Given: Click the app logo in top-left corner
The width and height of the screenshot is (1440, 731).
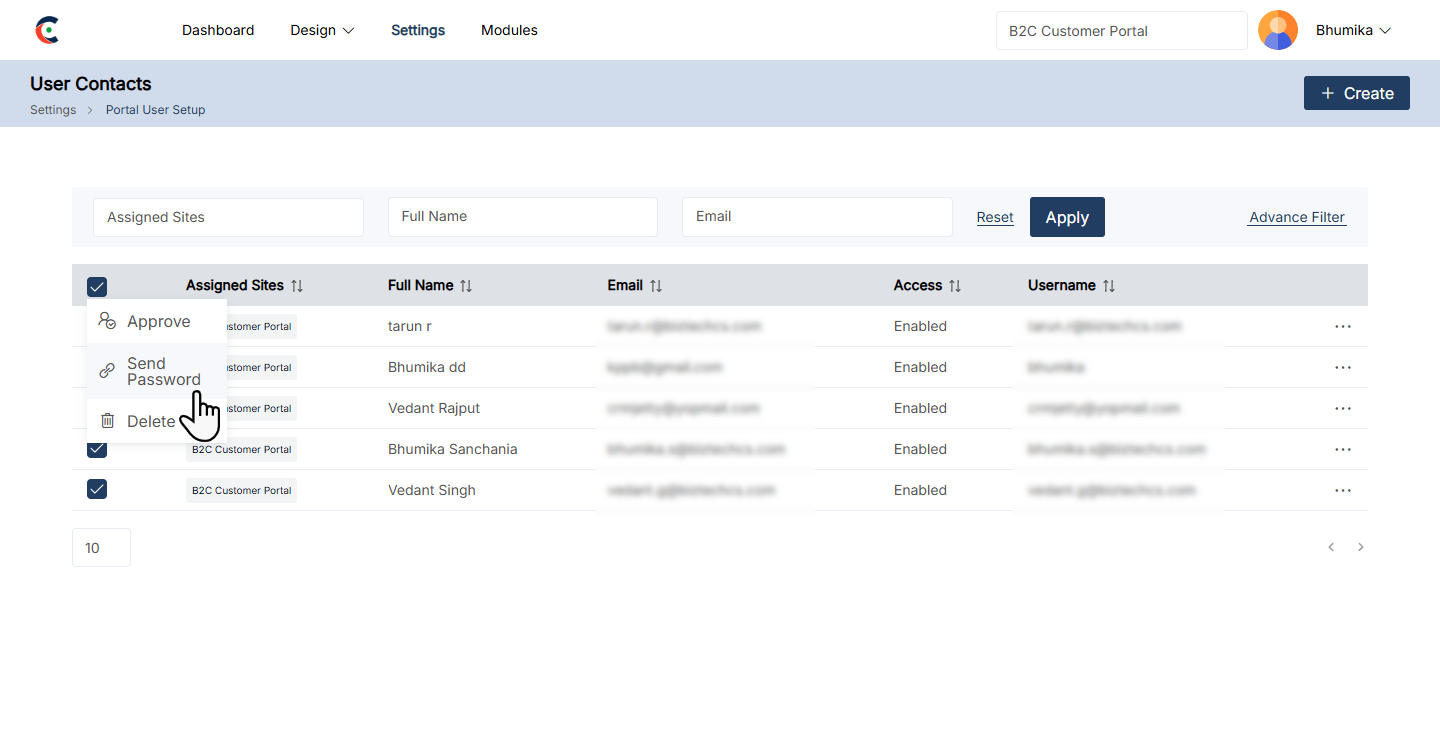Looking at the screenshot, I should coord(47,30).
